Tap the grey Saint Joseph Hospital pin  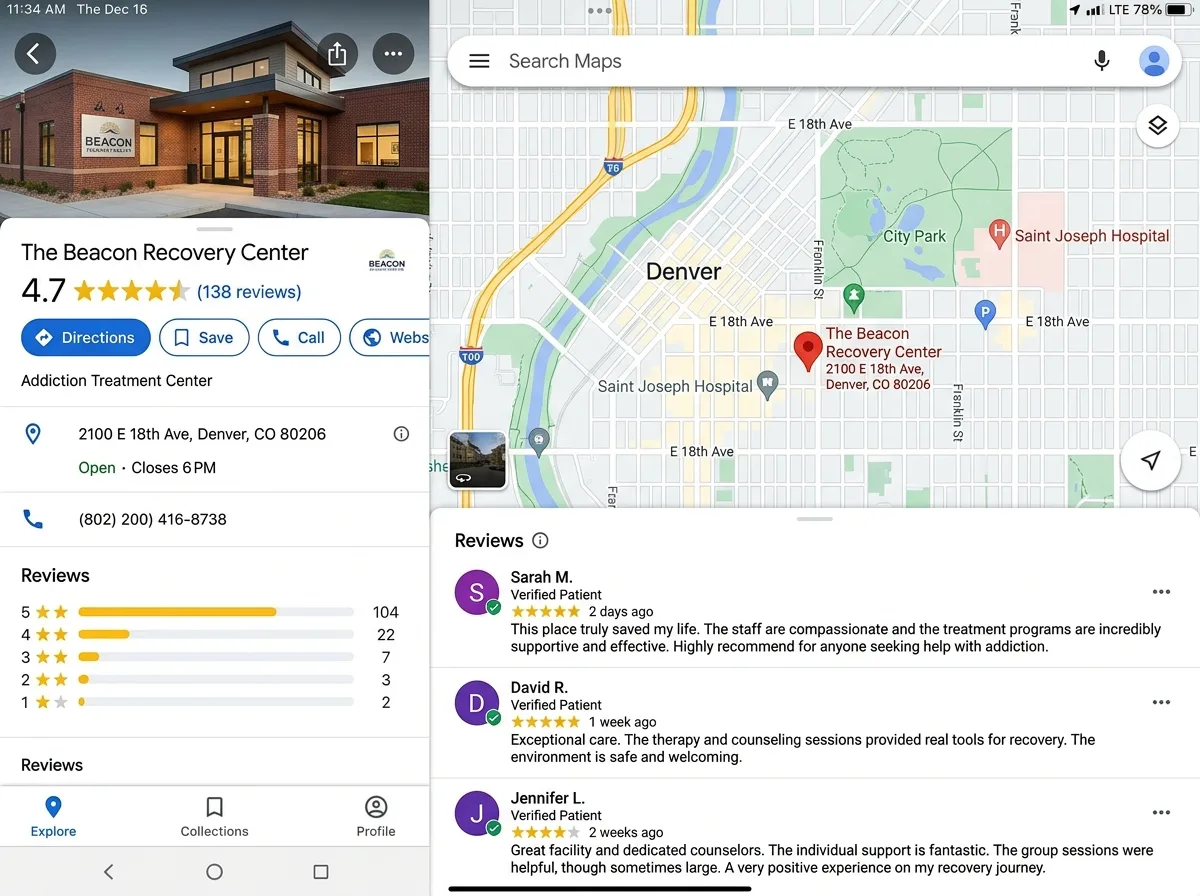pyautogui.click(x=767, y=384)
